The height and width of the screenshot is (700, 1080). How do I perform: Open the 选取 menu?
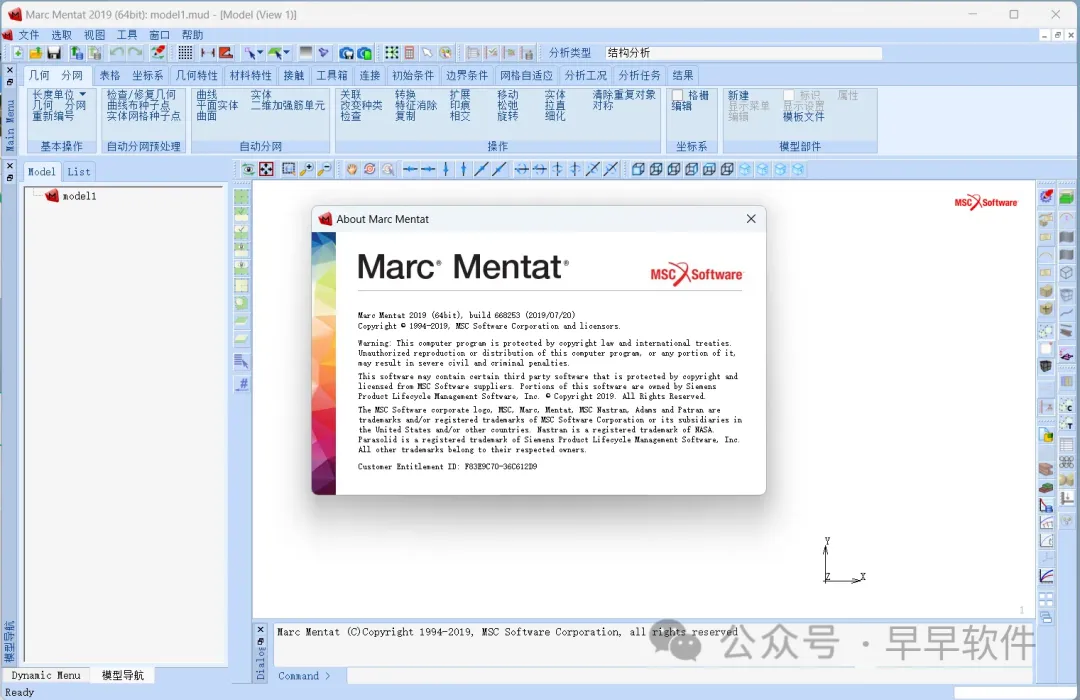pyautogui.click(x=61, y=35)
